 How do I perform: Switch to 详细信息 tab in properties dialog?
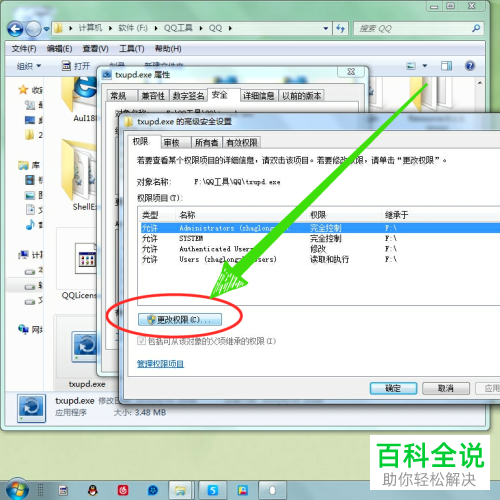258,96
